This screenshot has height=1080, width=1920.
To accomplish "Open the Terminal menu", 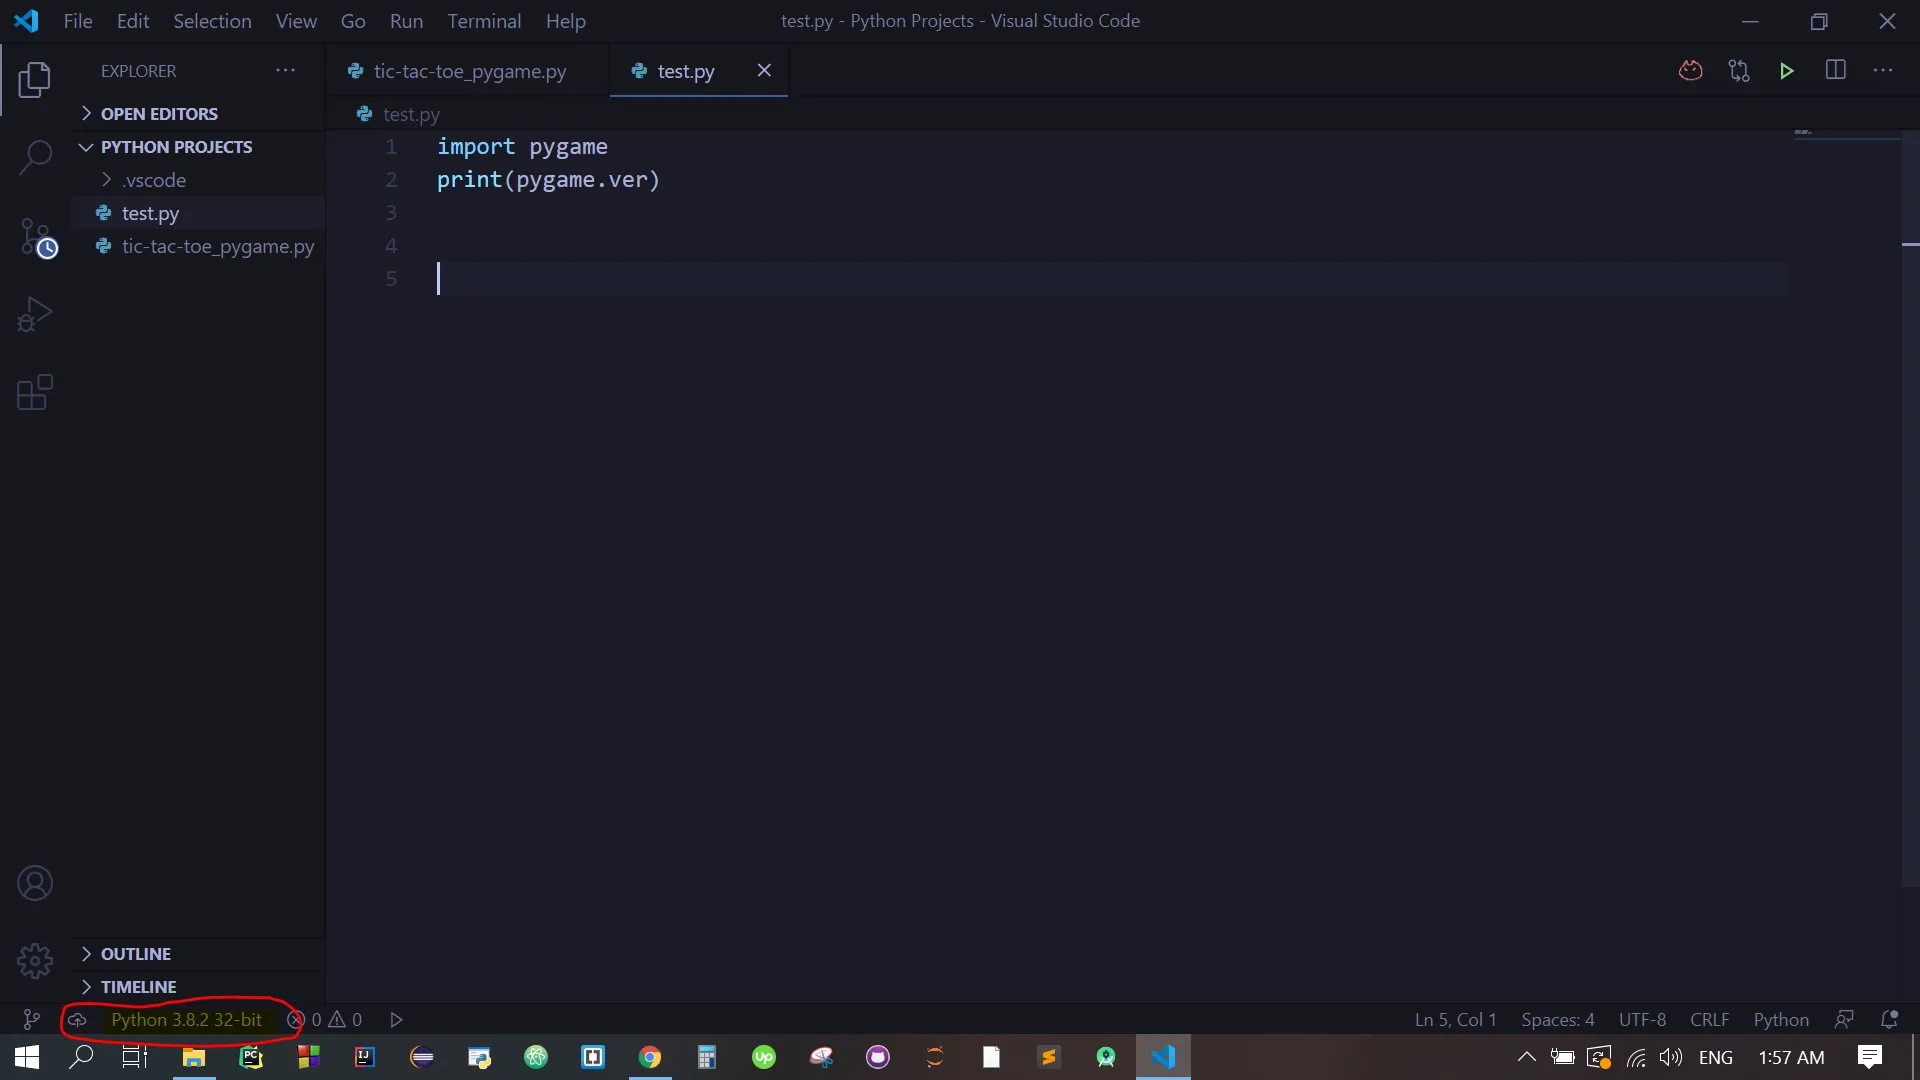I will tap(484, 21).
